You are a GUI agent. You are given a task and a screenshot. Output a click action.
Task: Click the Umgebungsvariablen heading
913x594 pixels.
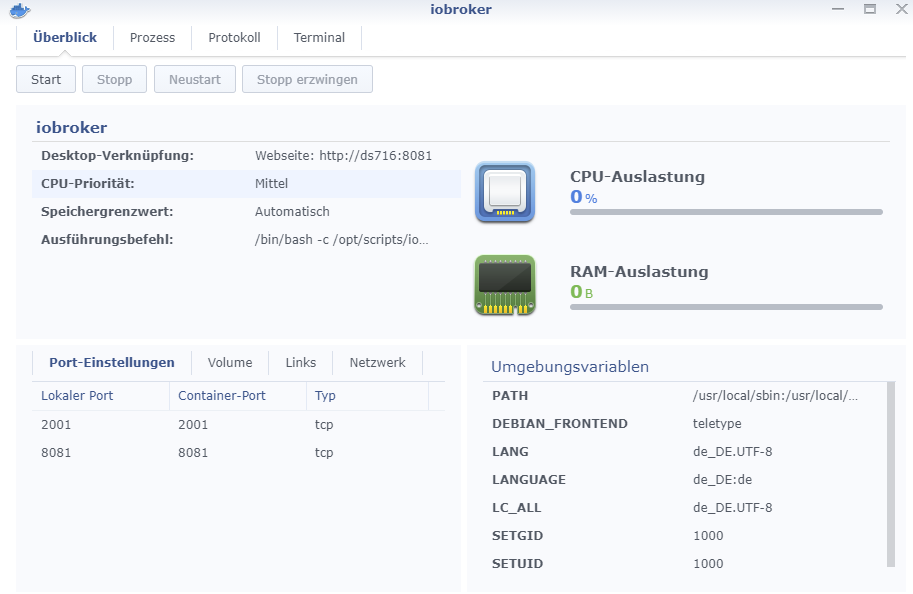click(x=570, y=367)
